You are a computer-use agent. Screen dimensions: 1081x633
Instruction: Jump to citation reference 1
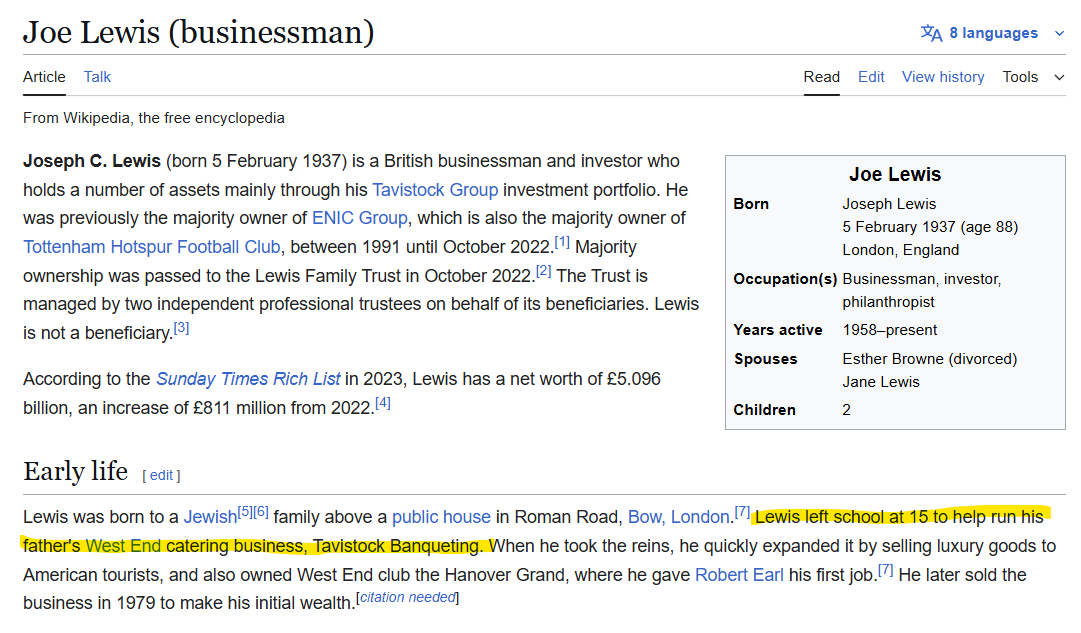(562, 242)
